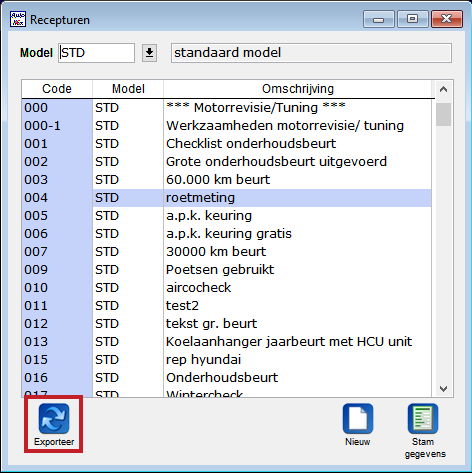Viewport: 472px width, 473px height.
Task: Select Koelaanhanger jaarbeurt met HCU unit
Action: (x=227, y=342)
